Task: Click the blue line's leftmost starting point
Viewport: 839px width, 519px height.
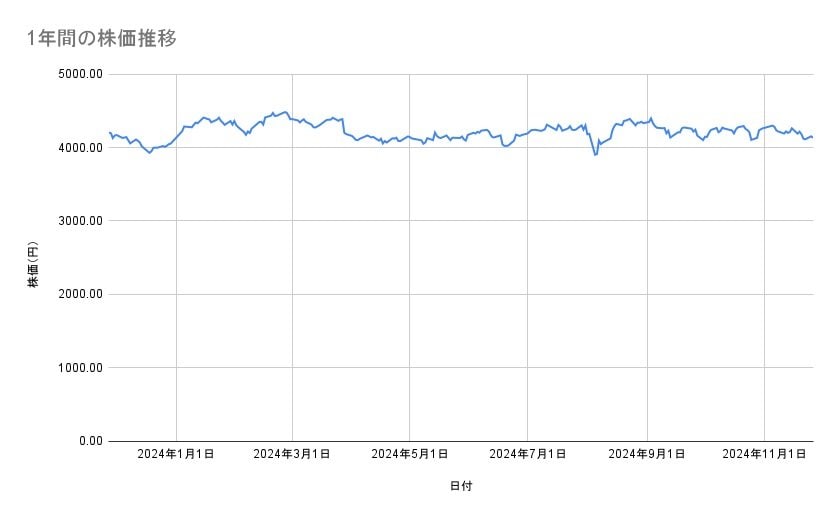Action: (110, 132)
